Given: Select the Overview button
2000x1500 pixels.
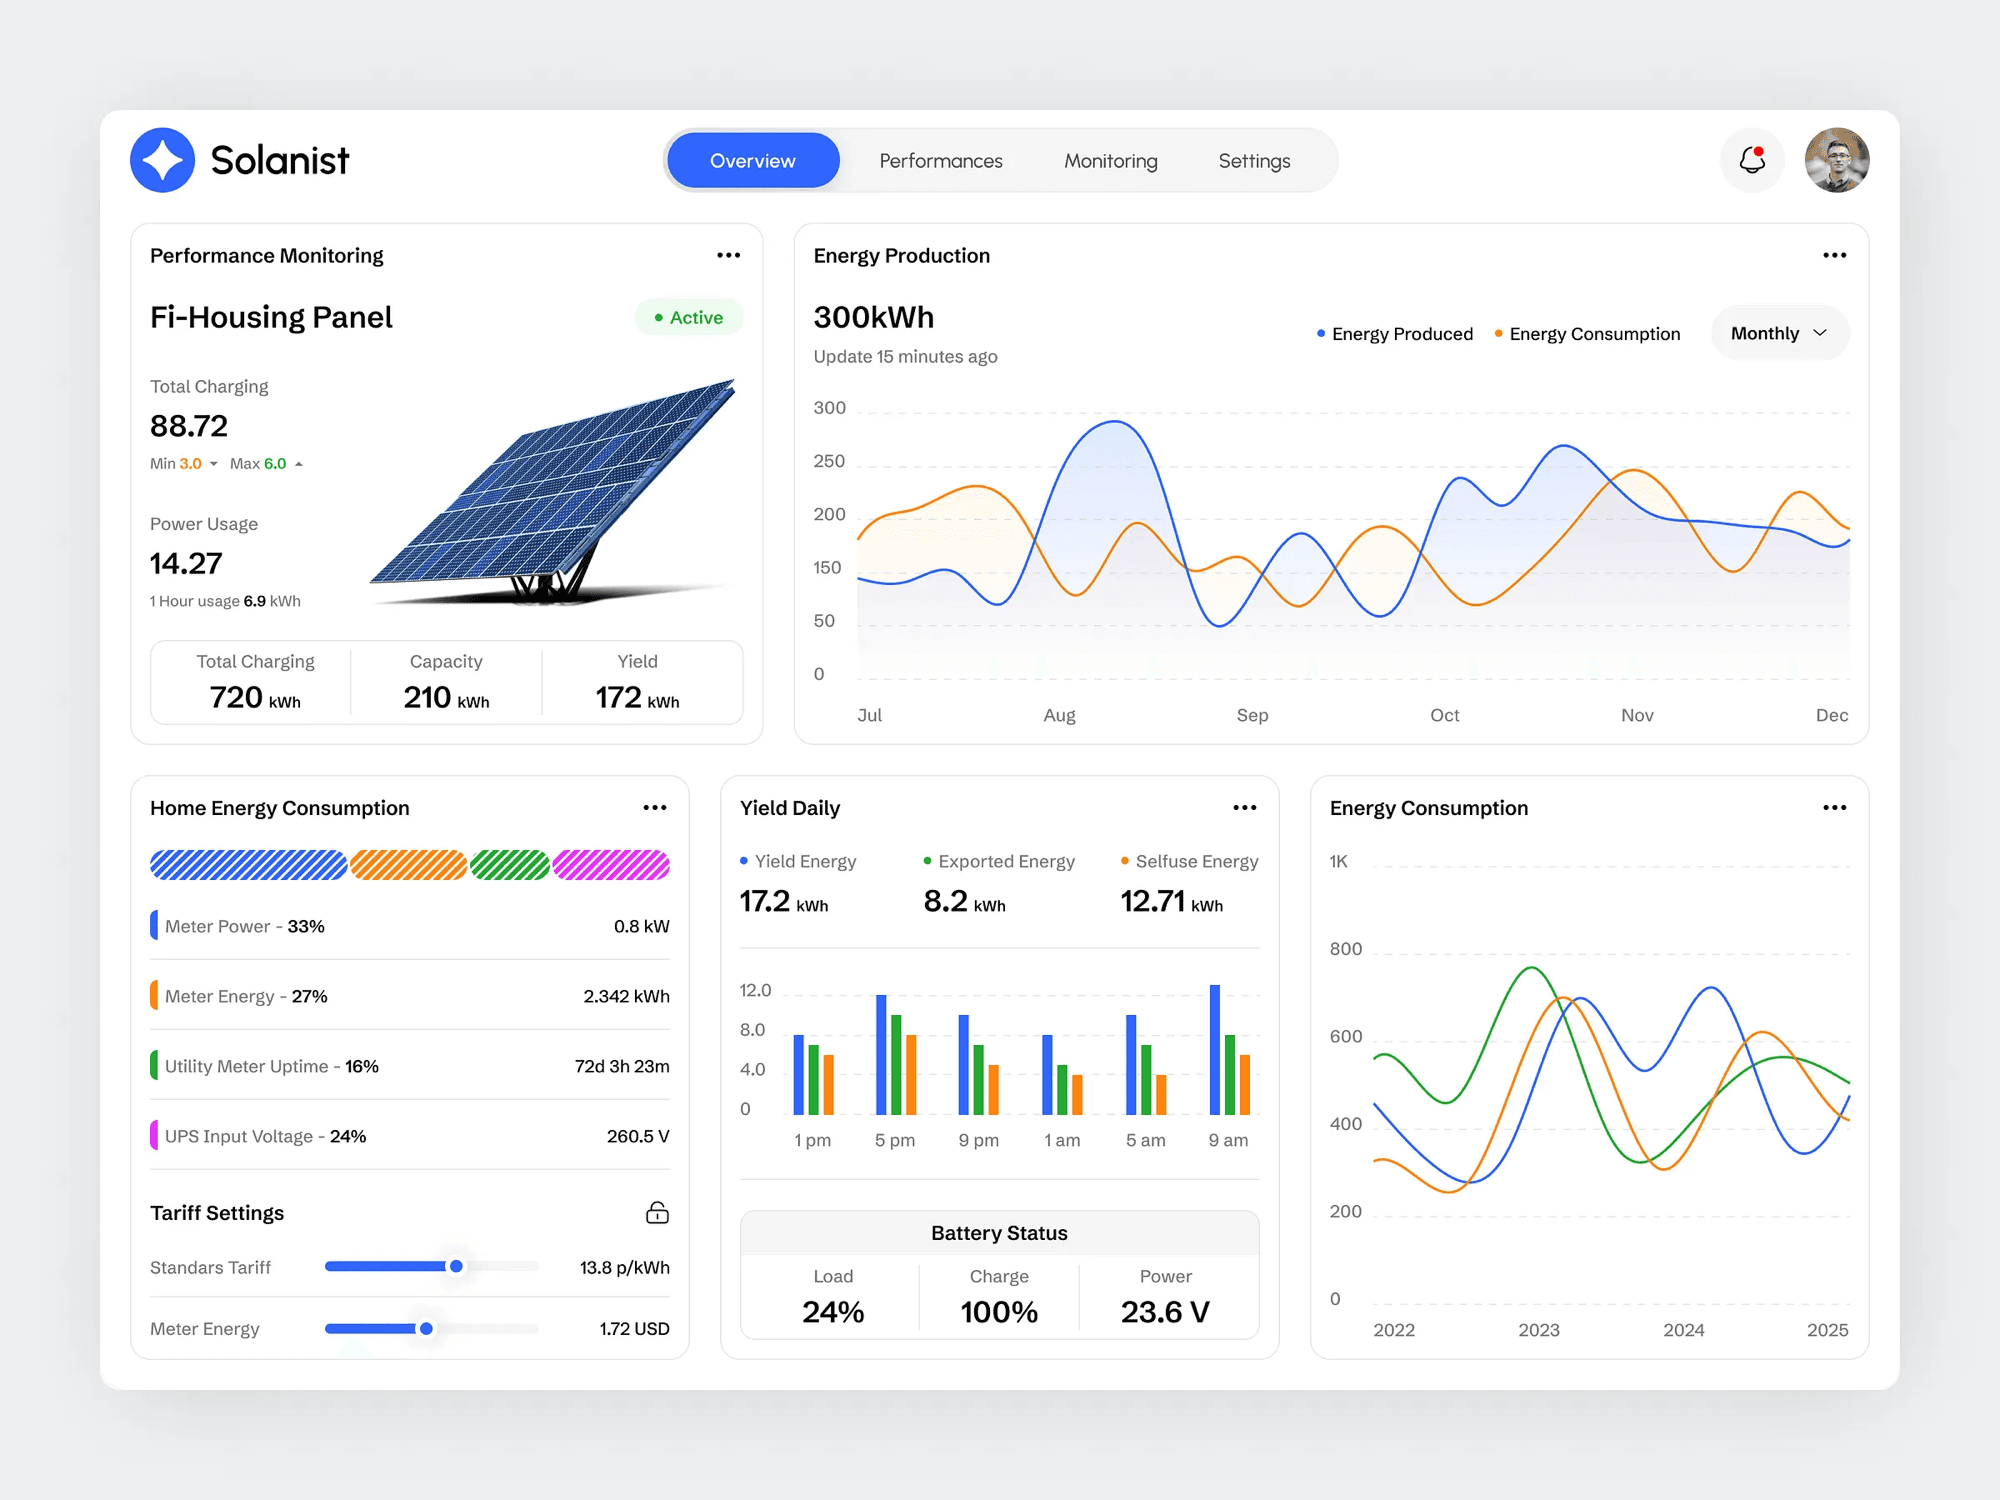Looking at the screenshot, I should (x=753, y=160).
